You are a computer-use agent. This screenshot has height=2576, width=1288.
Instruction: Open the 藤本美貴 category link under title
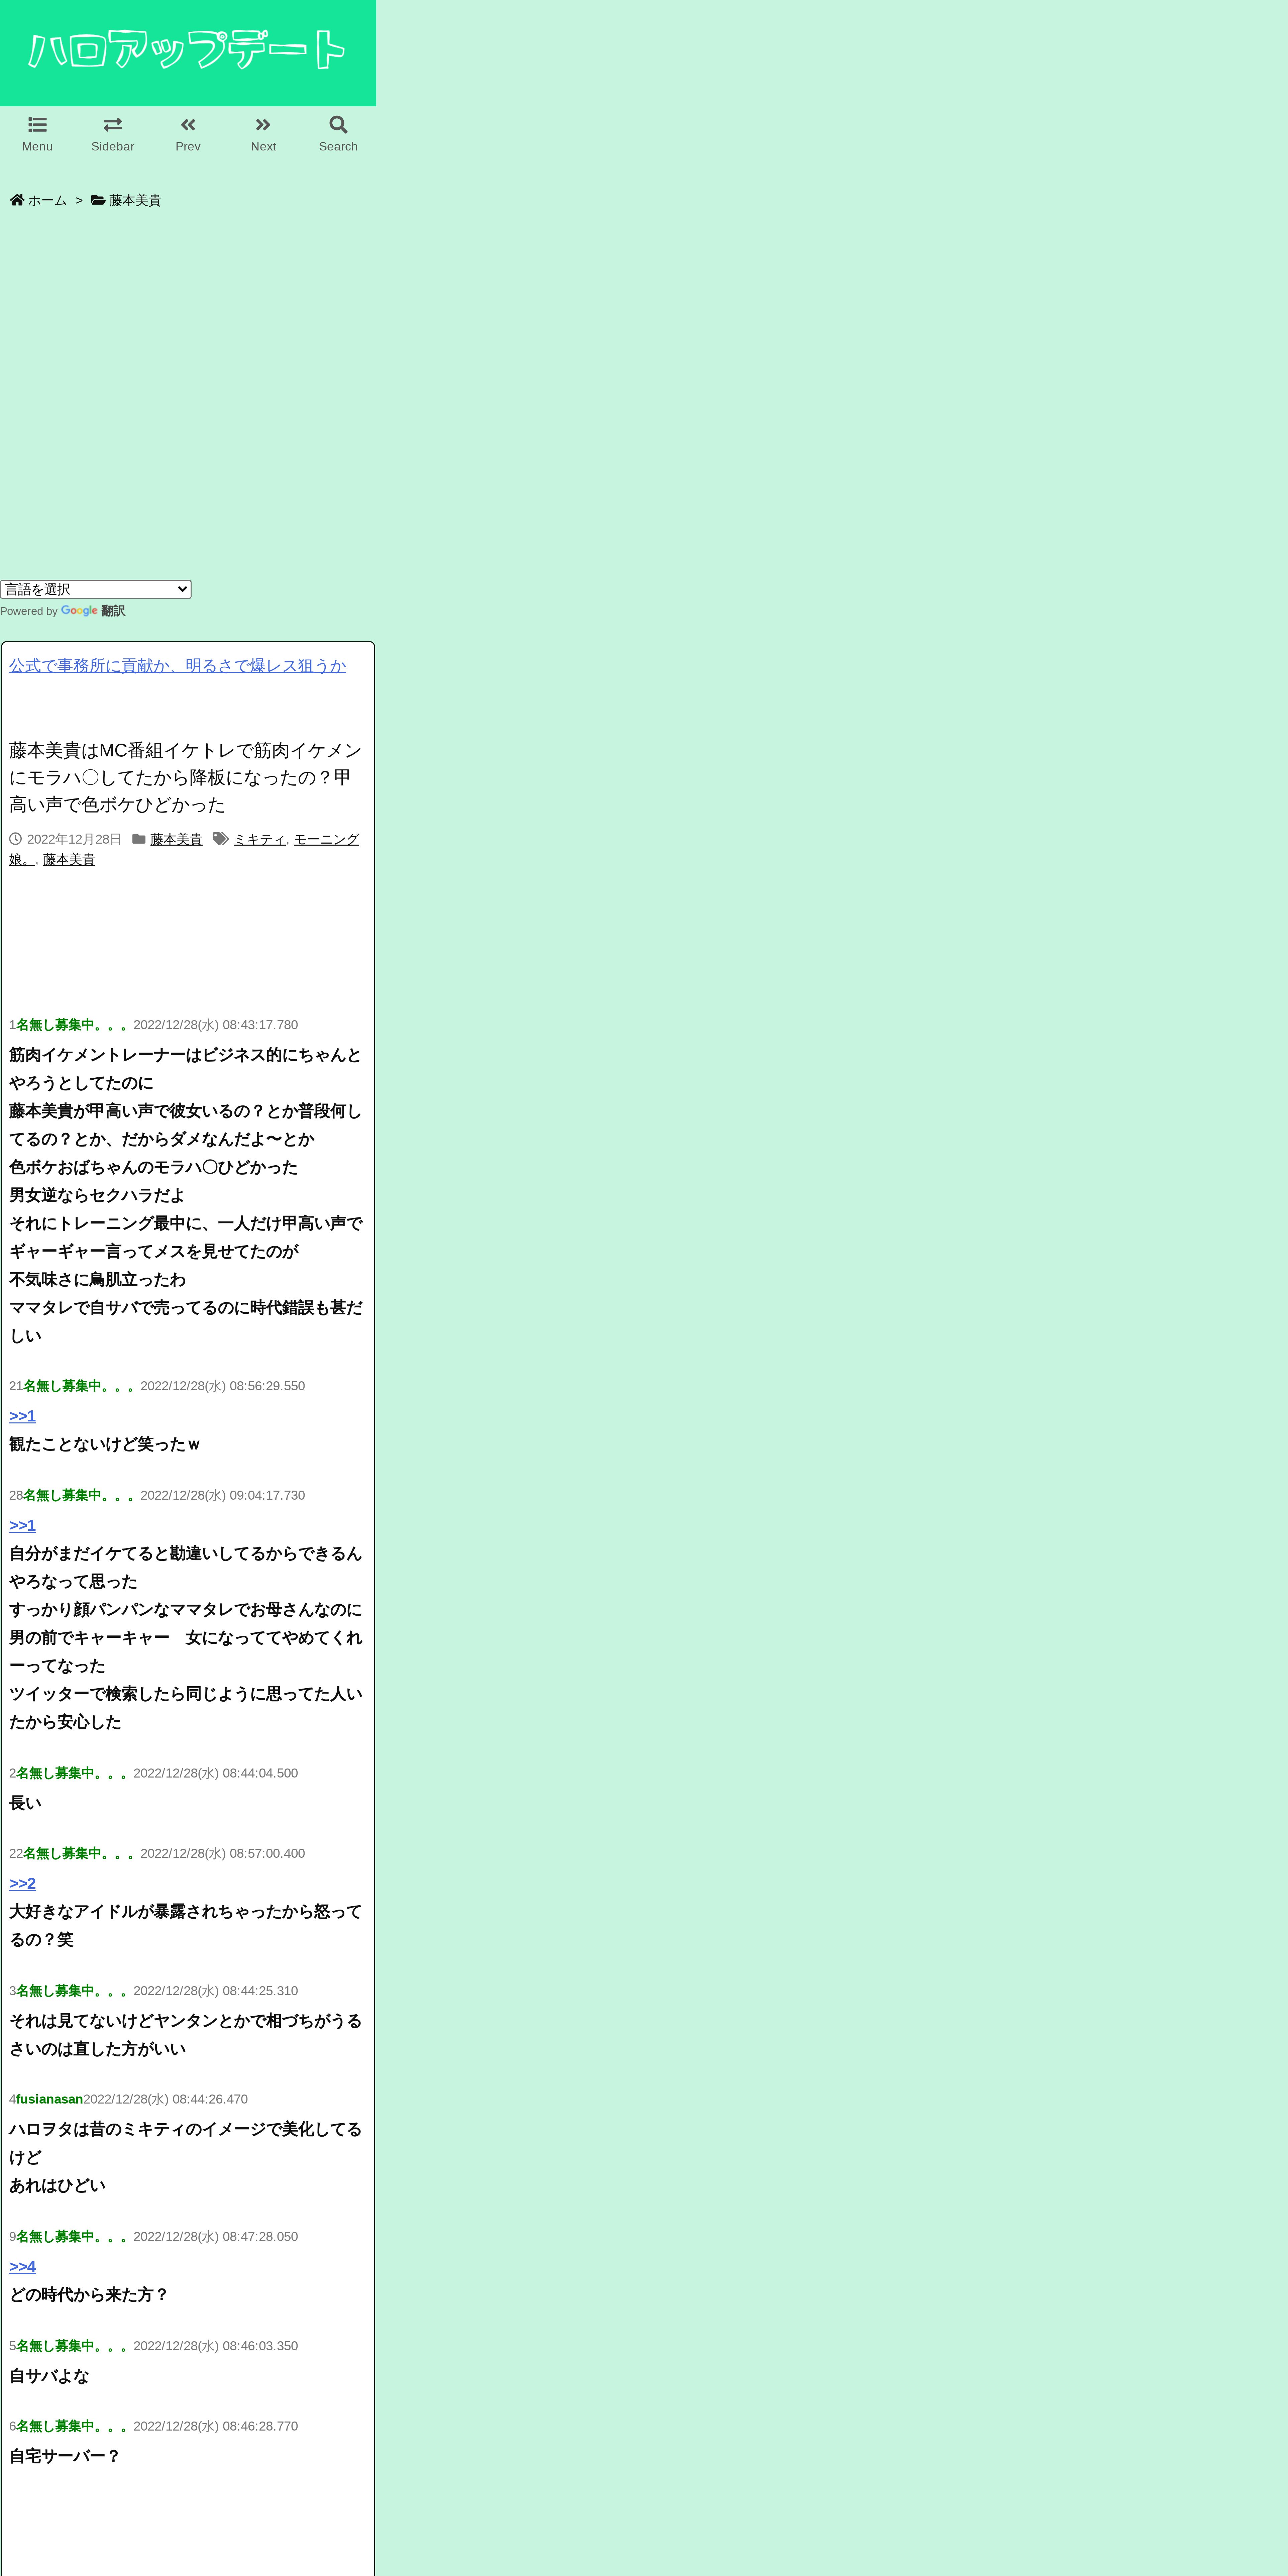tap(176, 839)
